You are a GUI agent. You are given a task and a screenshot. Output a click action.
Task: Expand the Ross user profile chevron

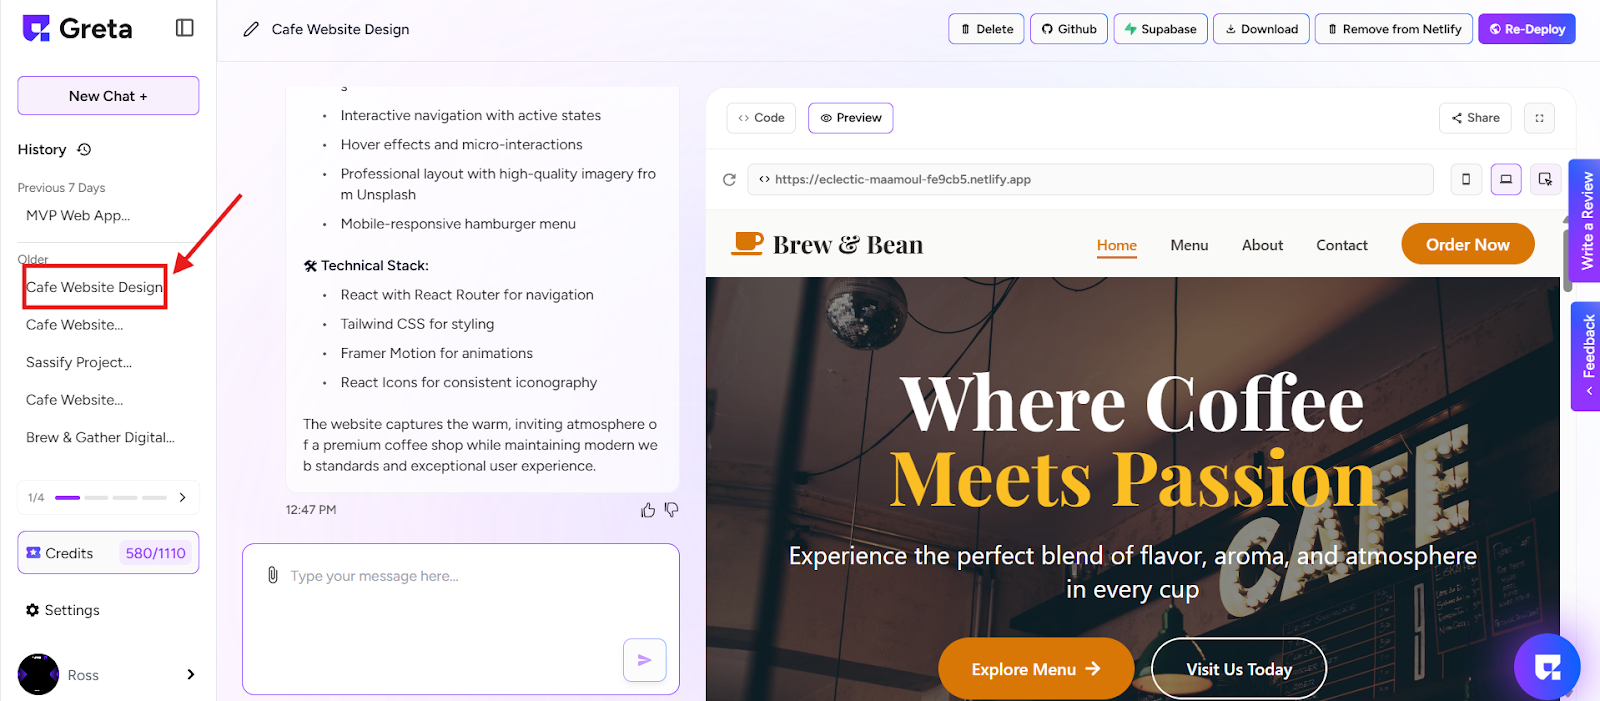[190, 674]
